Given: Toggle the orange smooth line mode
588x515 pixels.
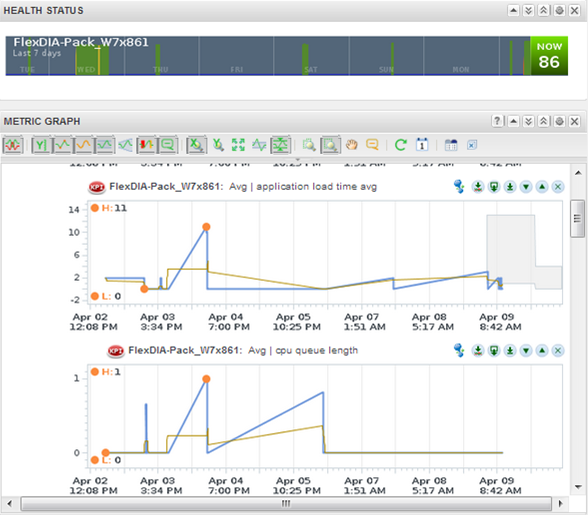Looking at the screenshot, I should [x=83, y=145].
